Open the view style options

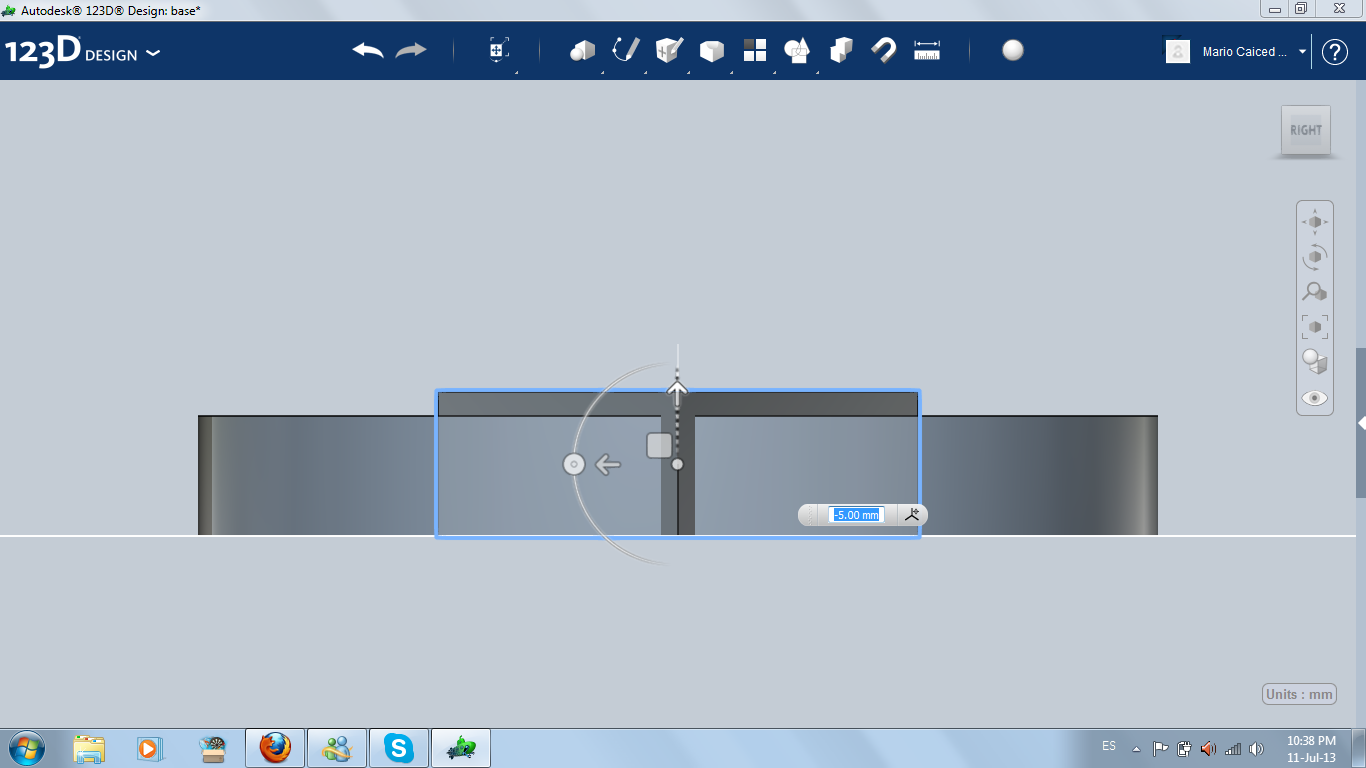pyautogui.click(x=1315, y=361)
